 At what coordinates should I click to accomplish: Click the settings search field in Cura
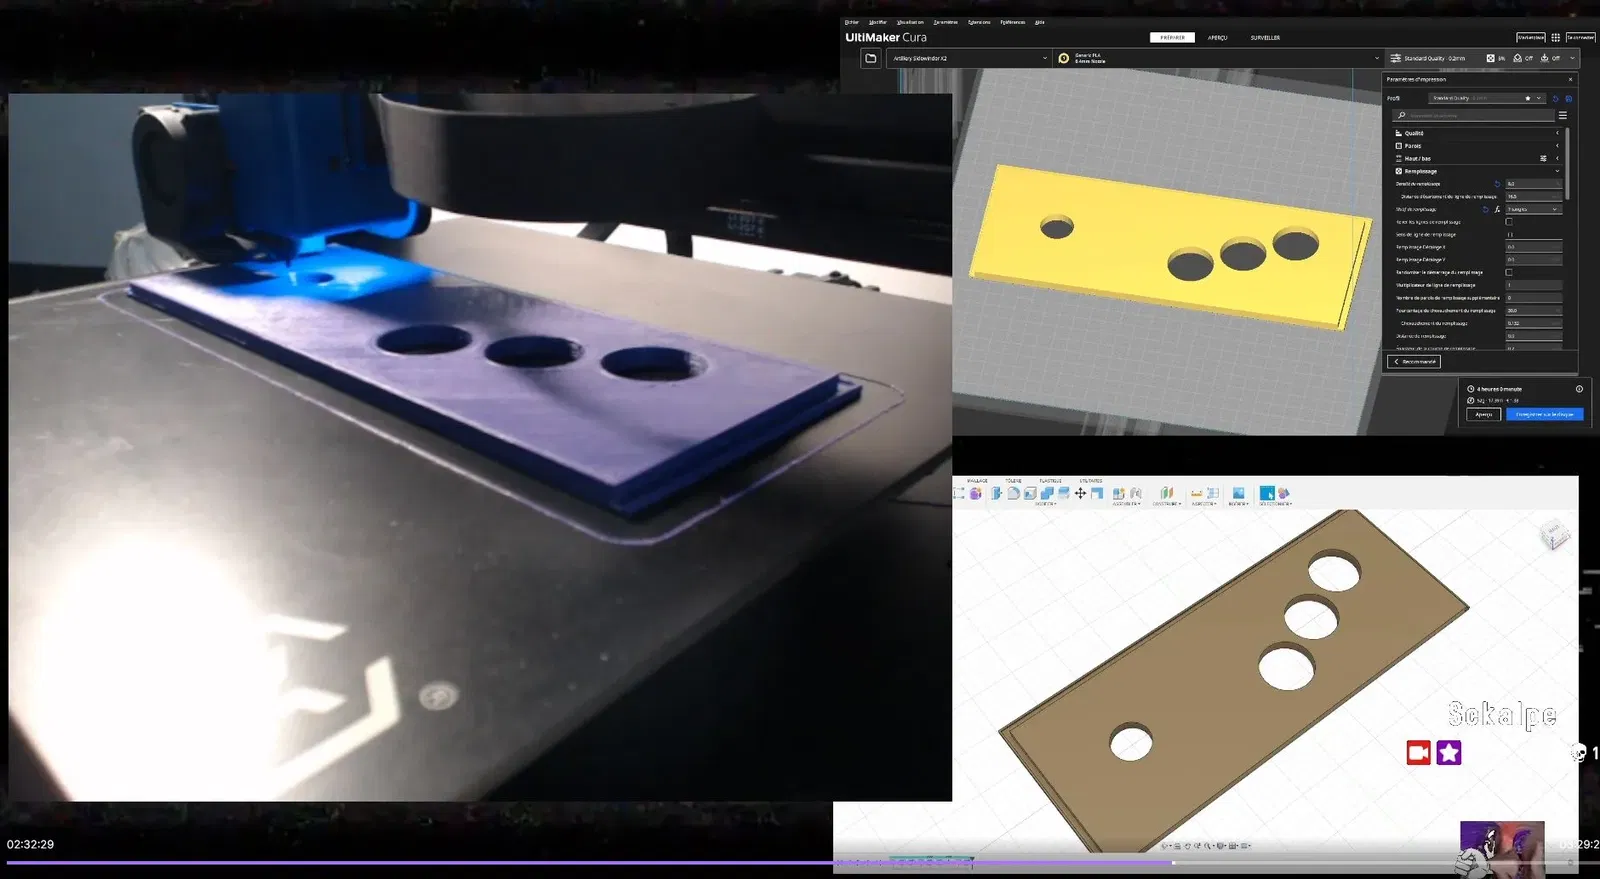click(x=1474, y=115)
